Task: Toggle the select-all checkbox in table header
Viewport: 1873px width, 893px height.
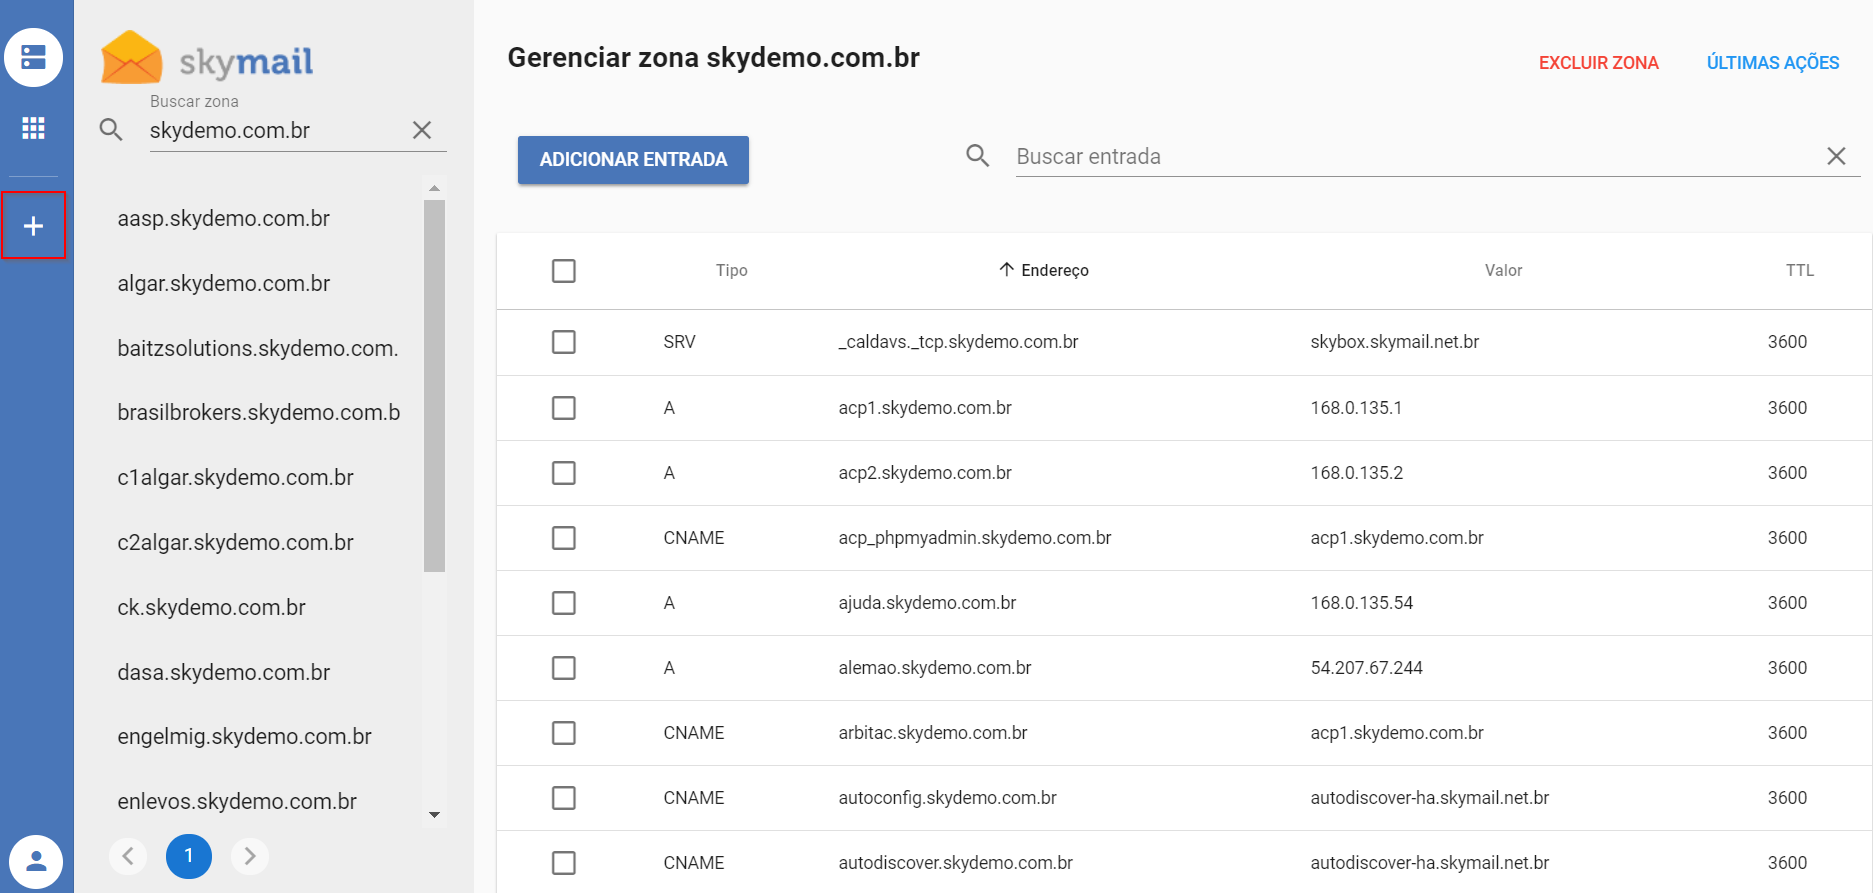Action: coord(564,271)
